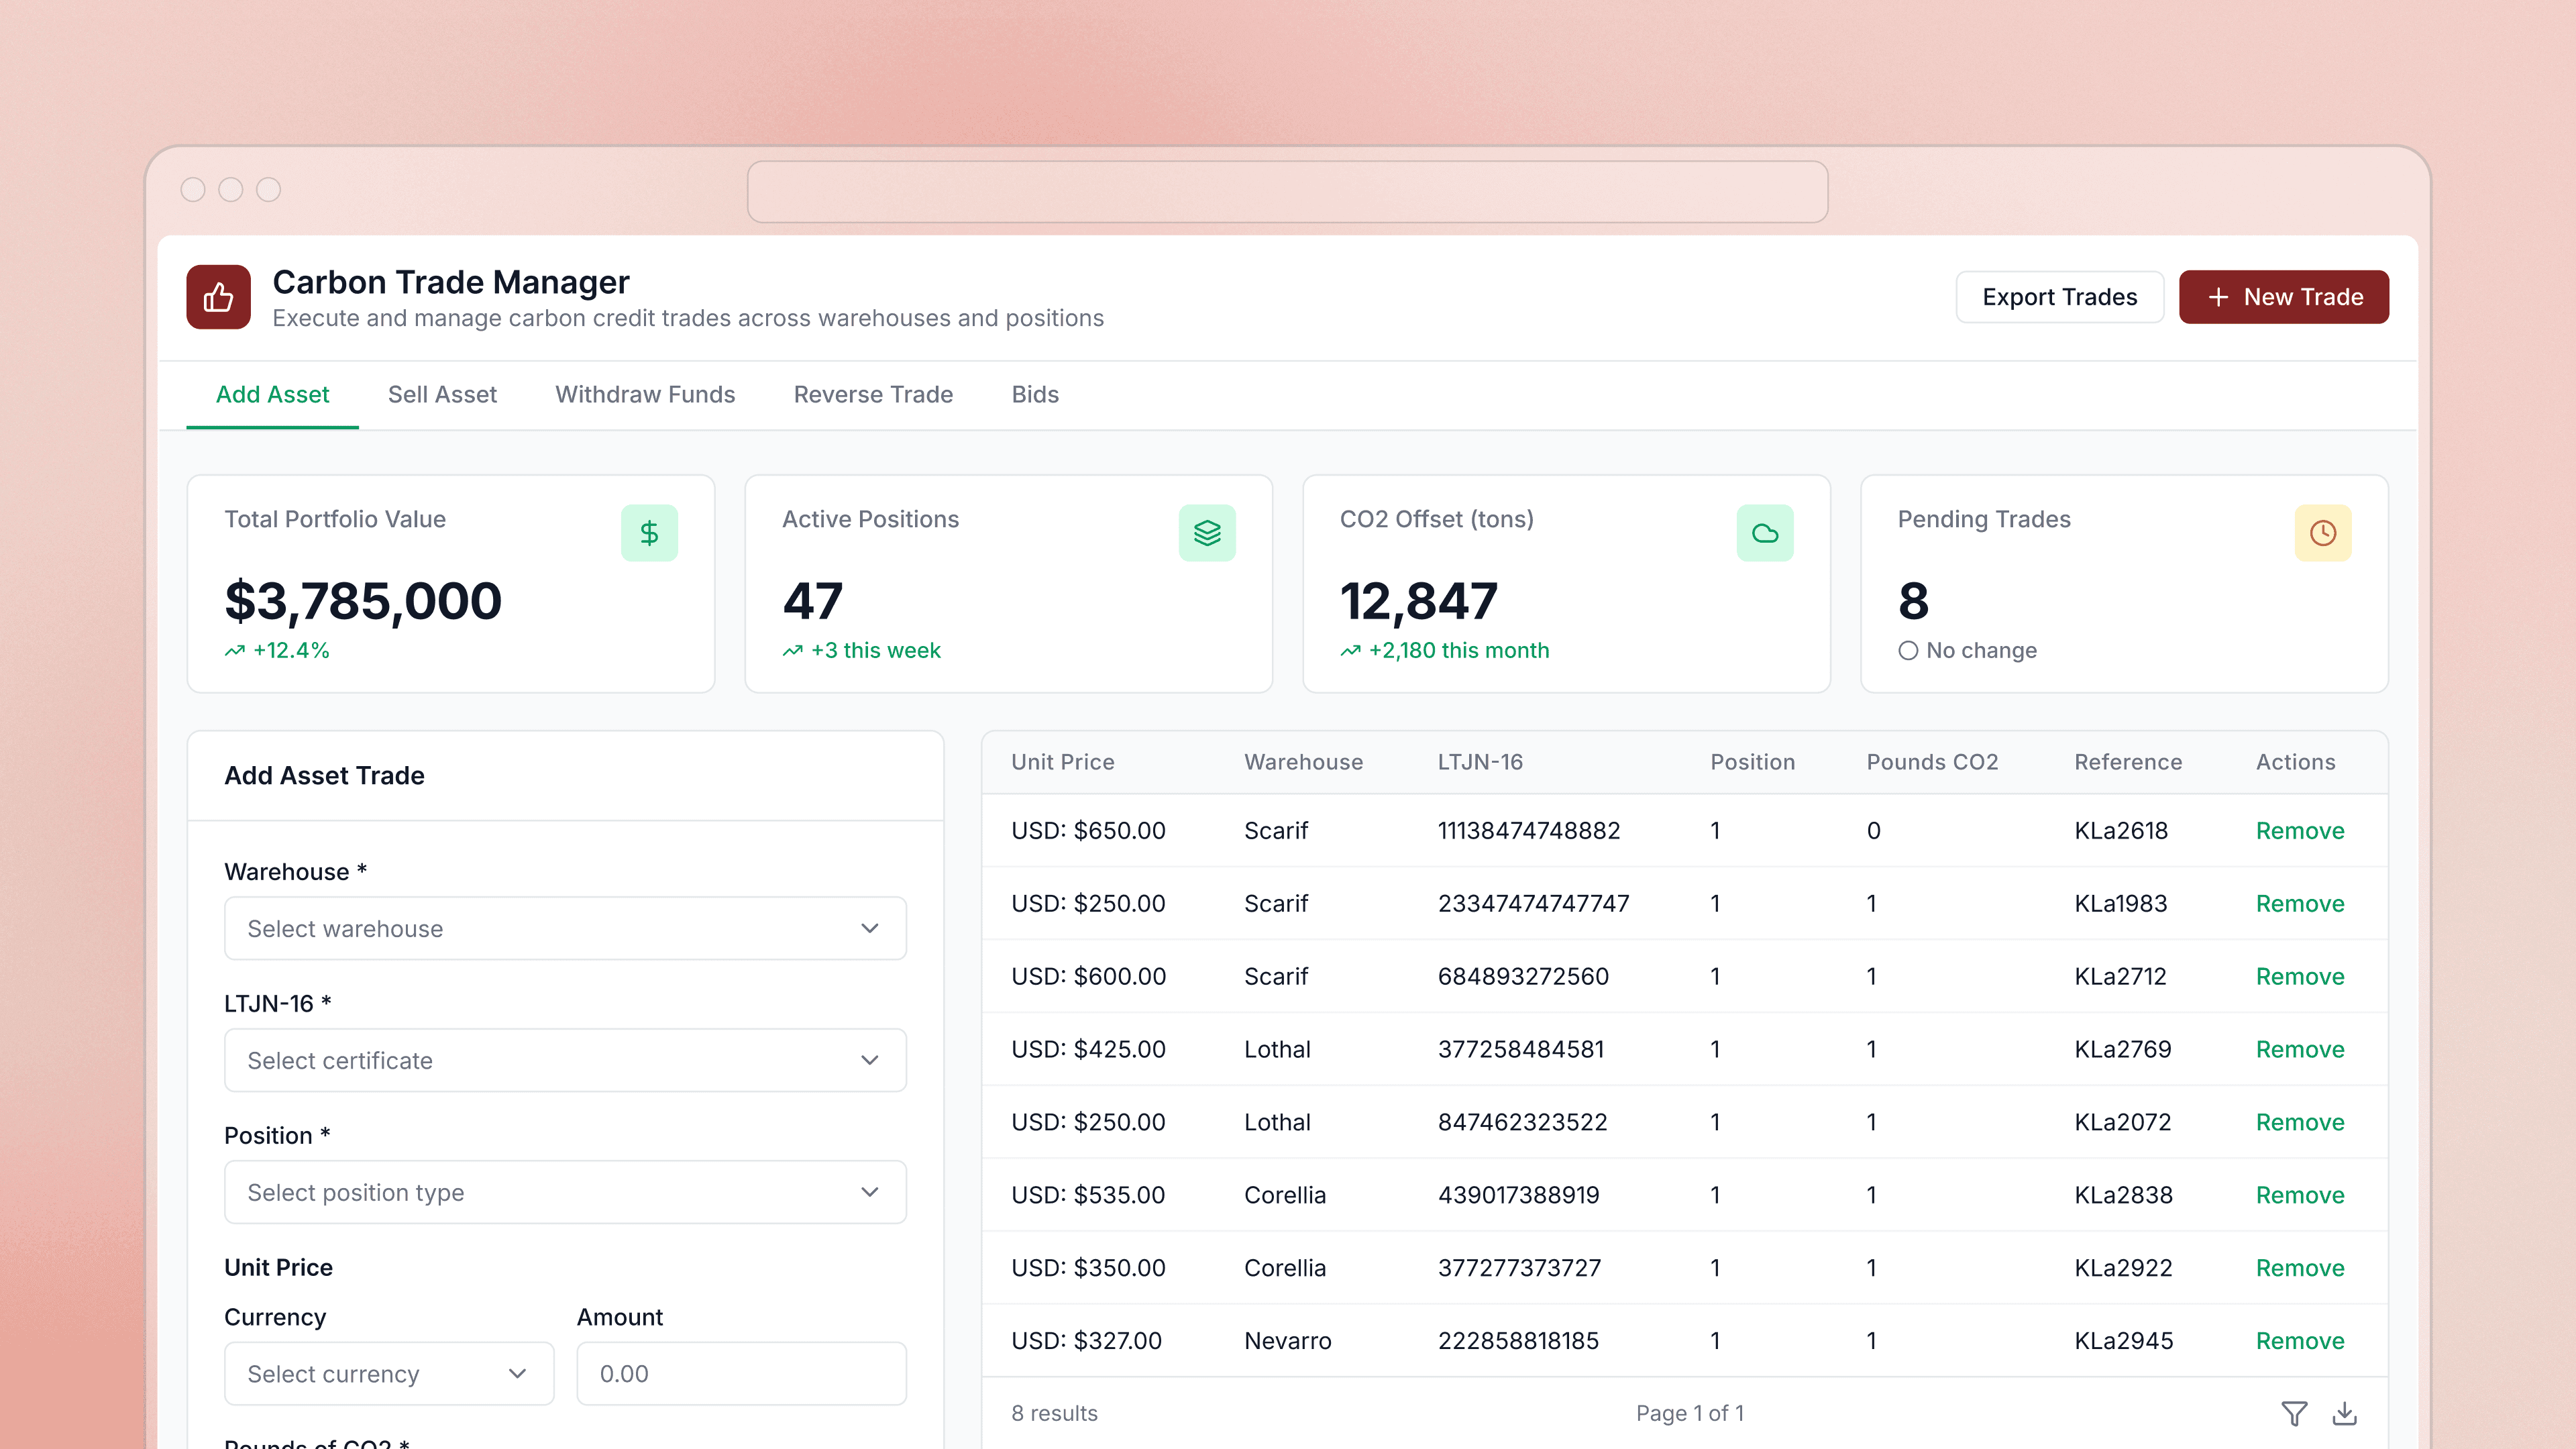Click the 12,847 CO2 offset value
The image size is (2576, 1449).
pos(1418,601)
